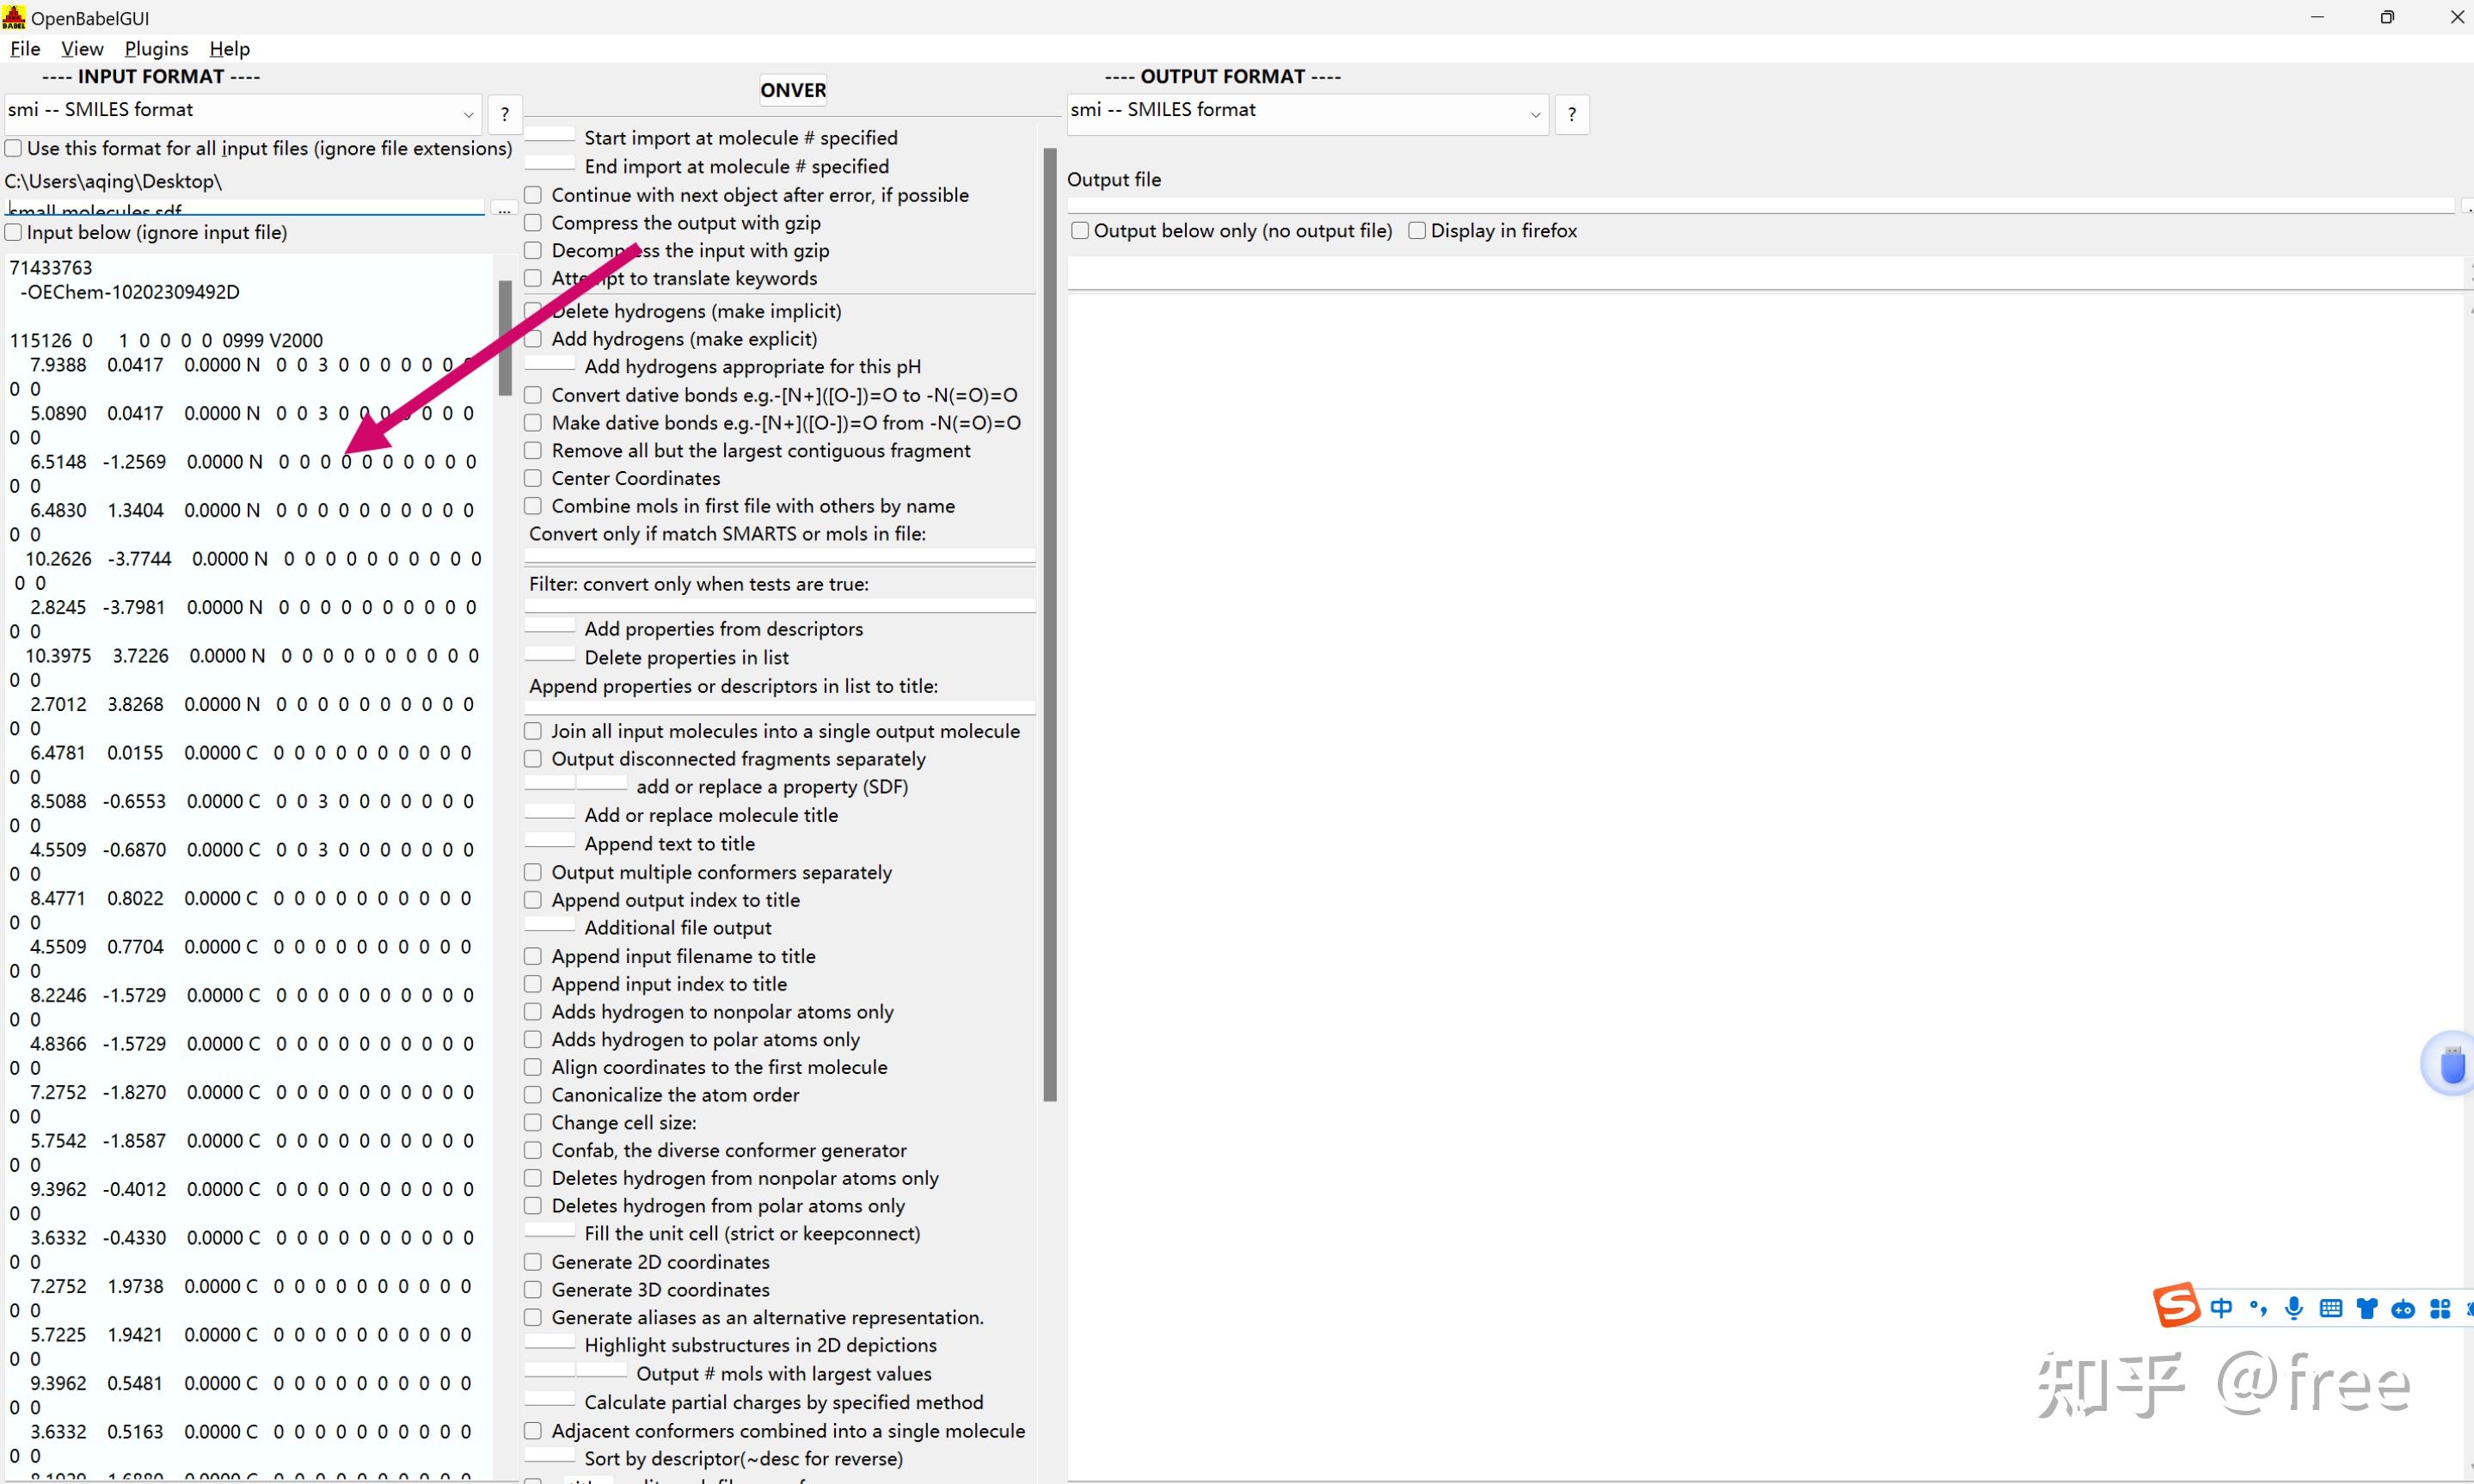This screenshot has height=1484, width=2474.
Task: Click the input format help question button
Action: click(x=505, y=114)
